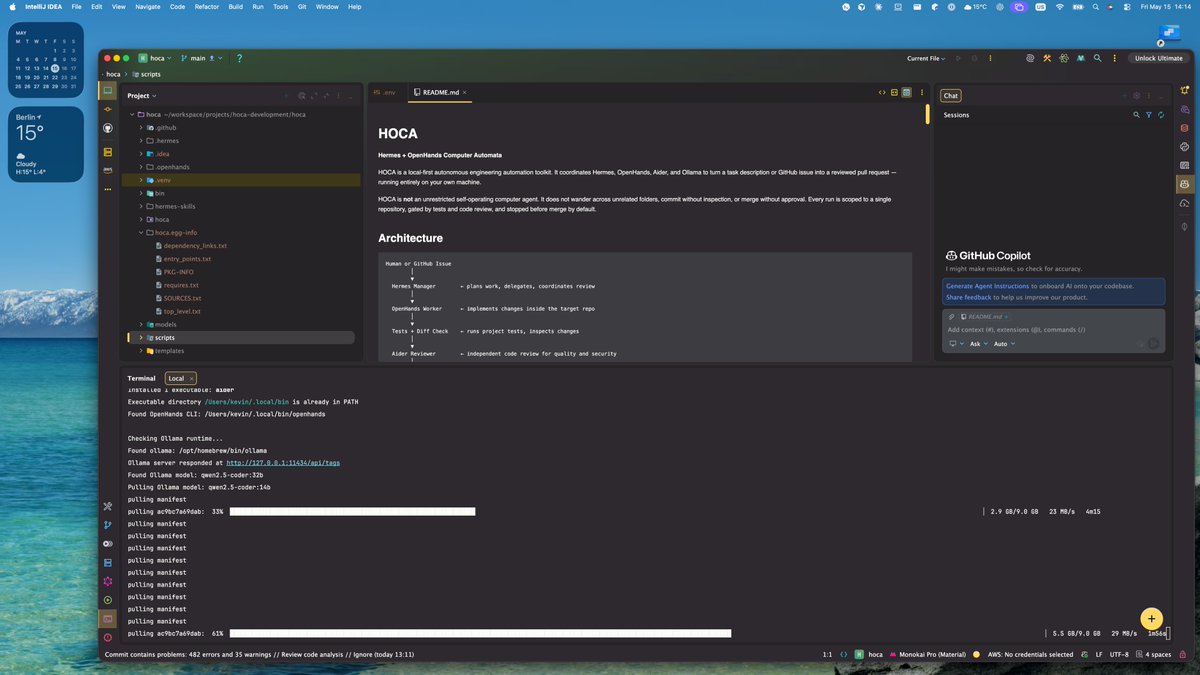Open the Git branch tool window icon
Image resolution: width=1200 pixels, height=675 pixels.
tap(108, 524)
